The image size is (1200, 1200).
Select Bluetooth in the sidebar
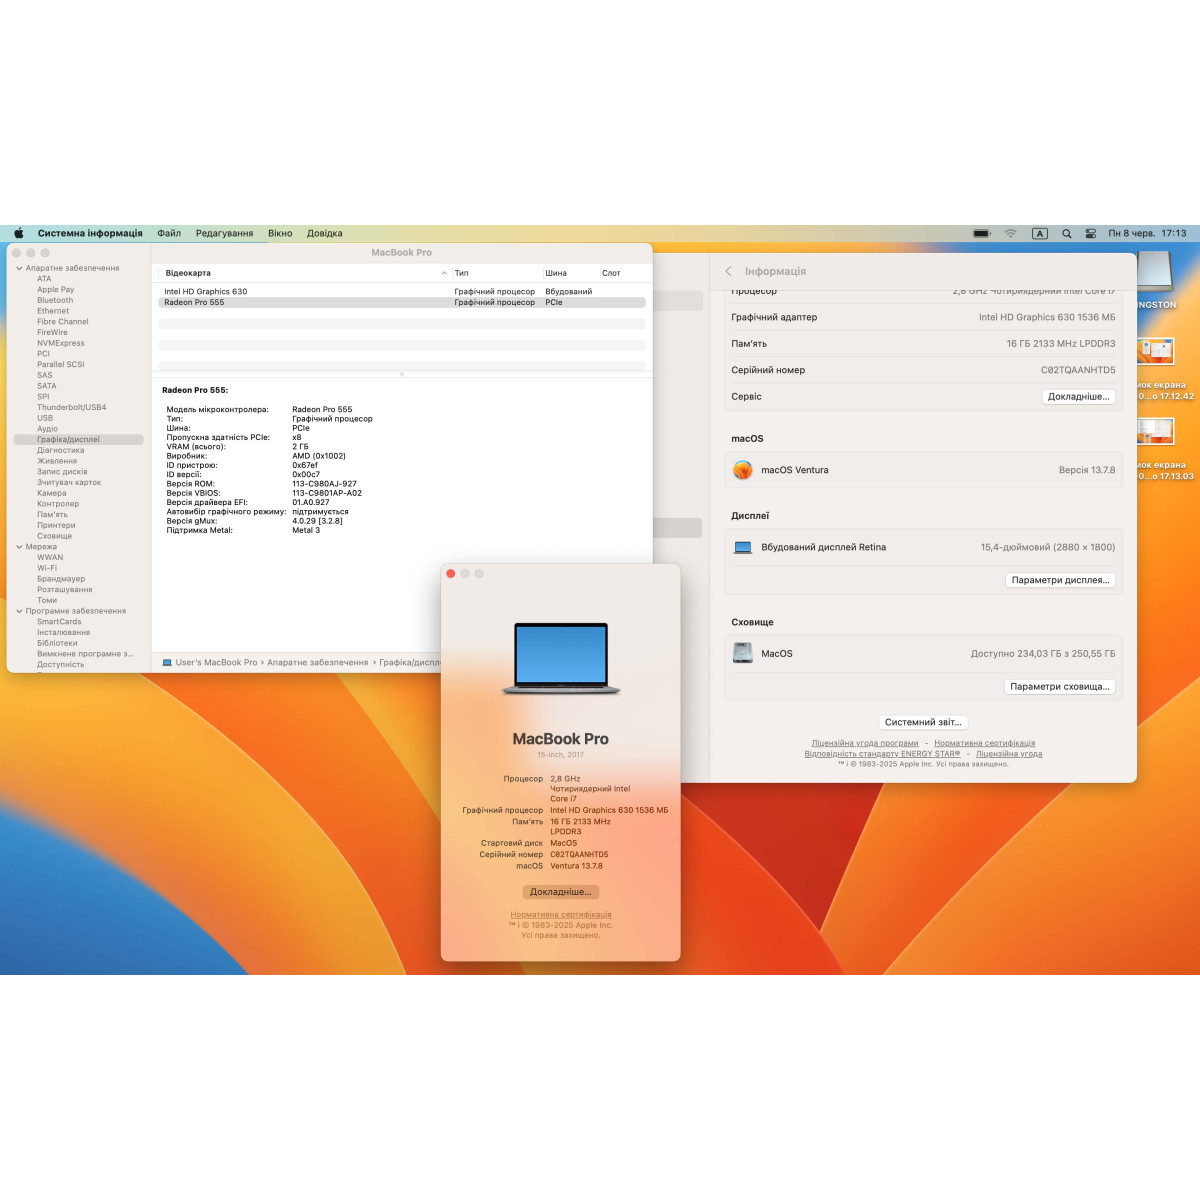pos(55,300)
